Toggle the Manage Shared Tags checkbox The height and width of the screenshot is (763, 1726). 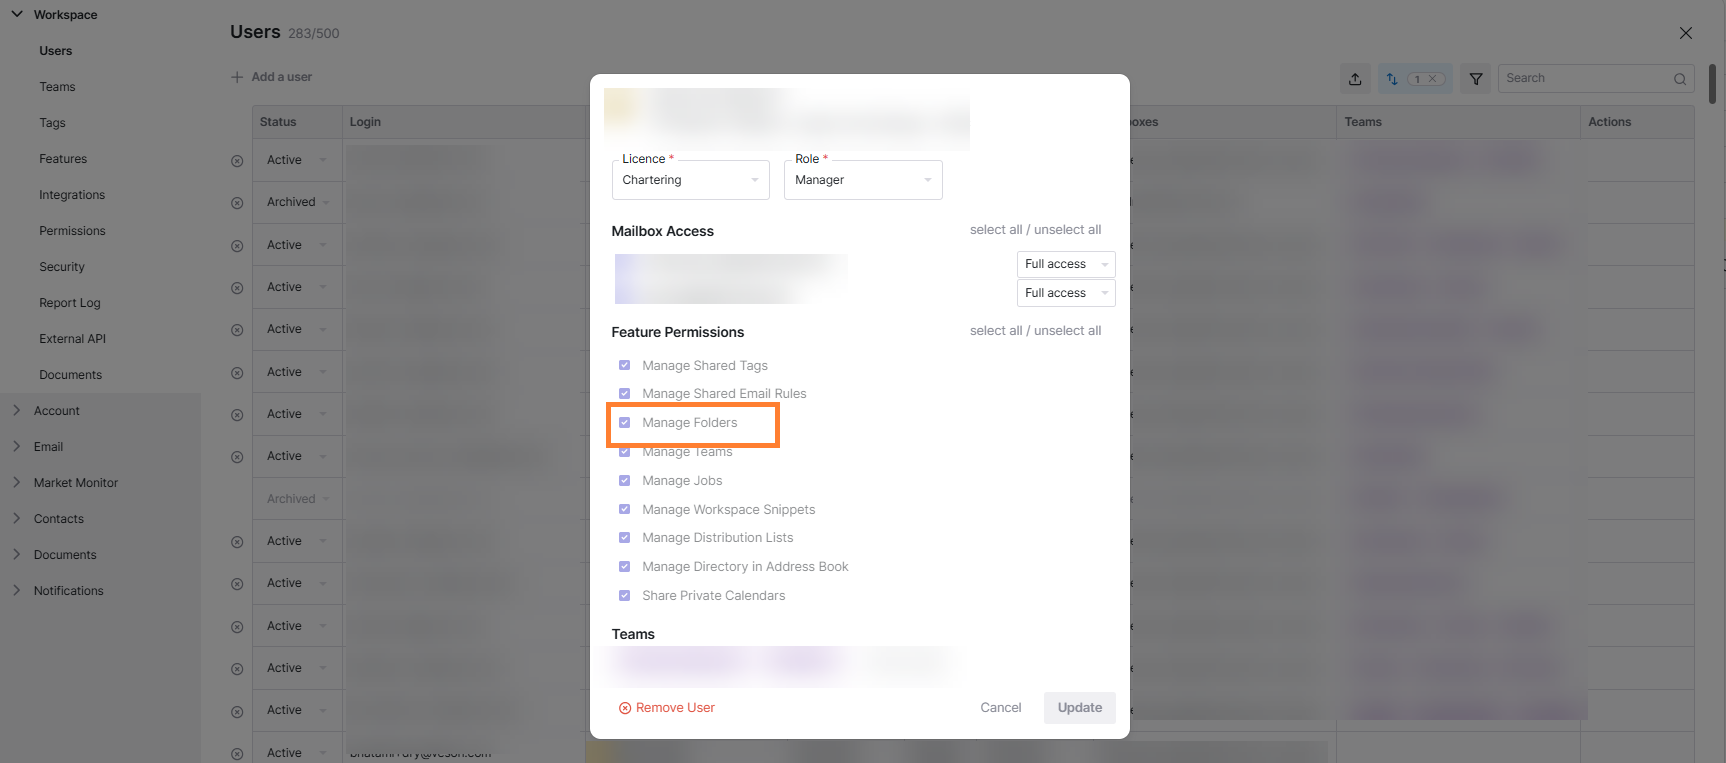click(x=625, y=366)
